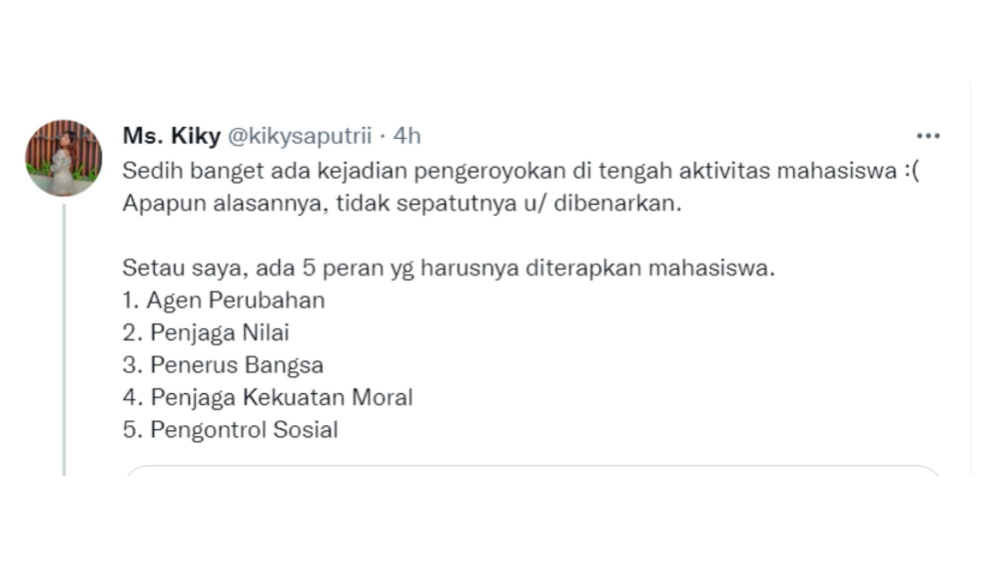The image size is (999, 562).
Task: Open the more options three-dot menu
Action: click(x=928, y=136)
